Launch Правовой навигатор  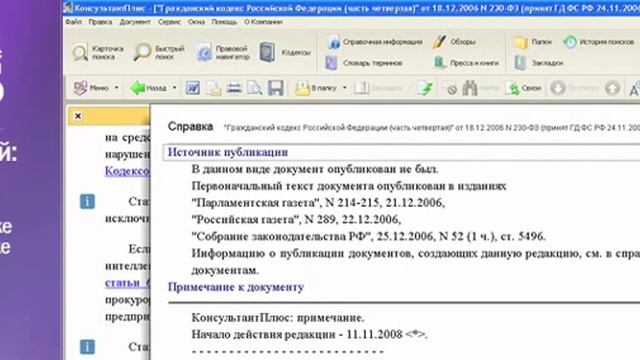point(223,53)
